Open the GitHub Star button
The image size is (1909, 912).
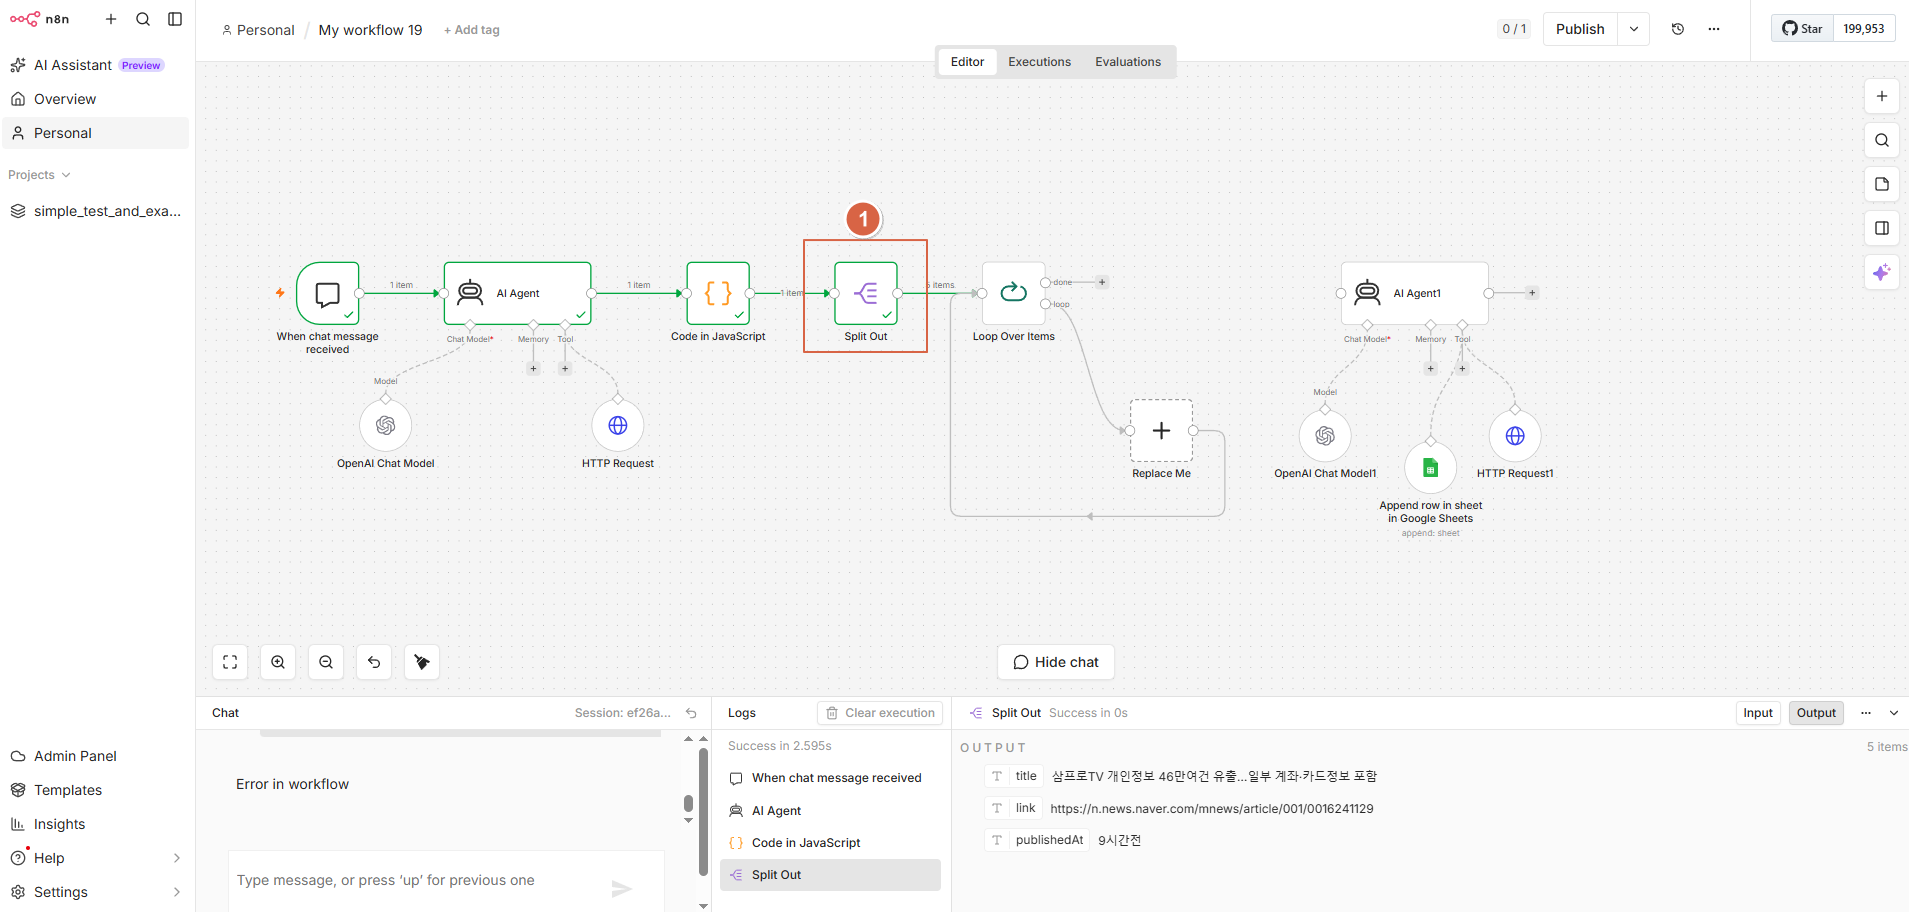pyautogui.click(x=1803, y=28)
